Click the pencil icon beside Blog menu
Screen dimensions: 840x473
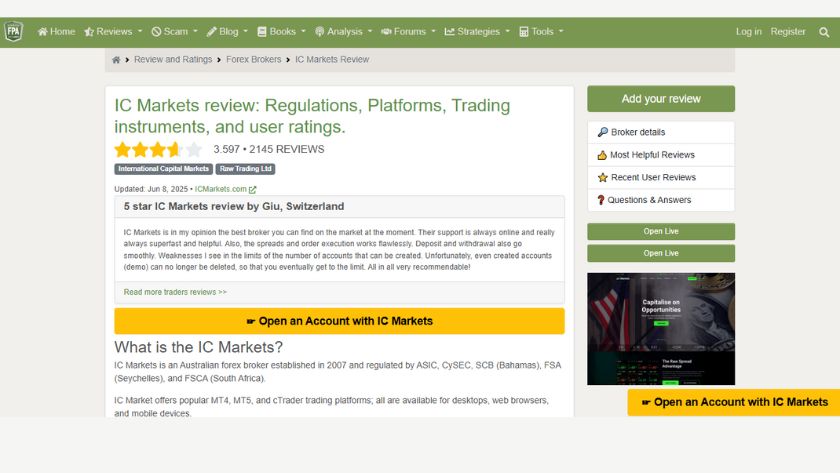(212, 32)
